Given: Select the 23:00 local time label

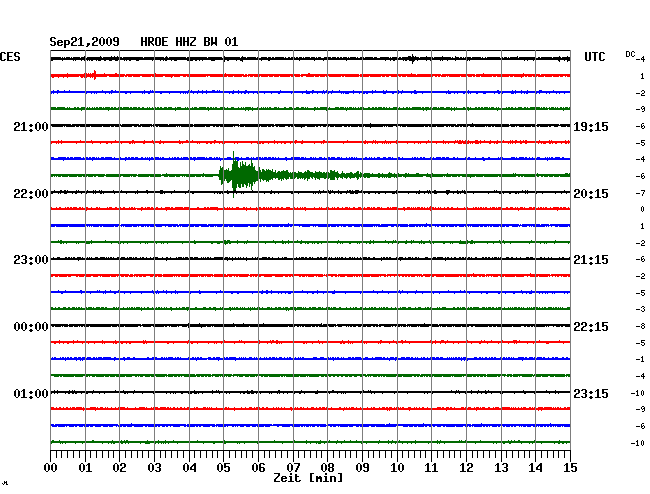Looking at the screenshot, I should click(31, 259).
